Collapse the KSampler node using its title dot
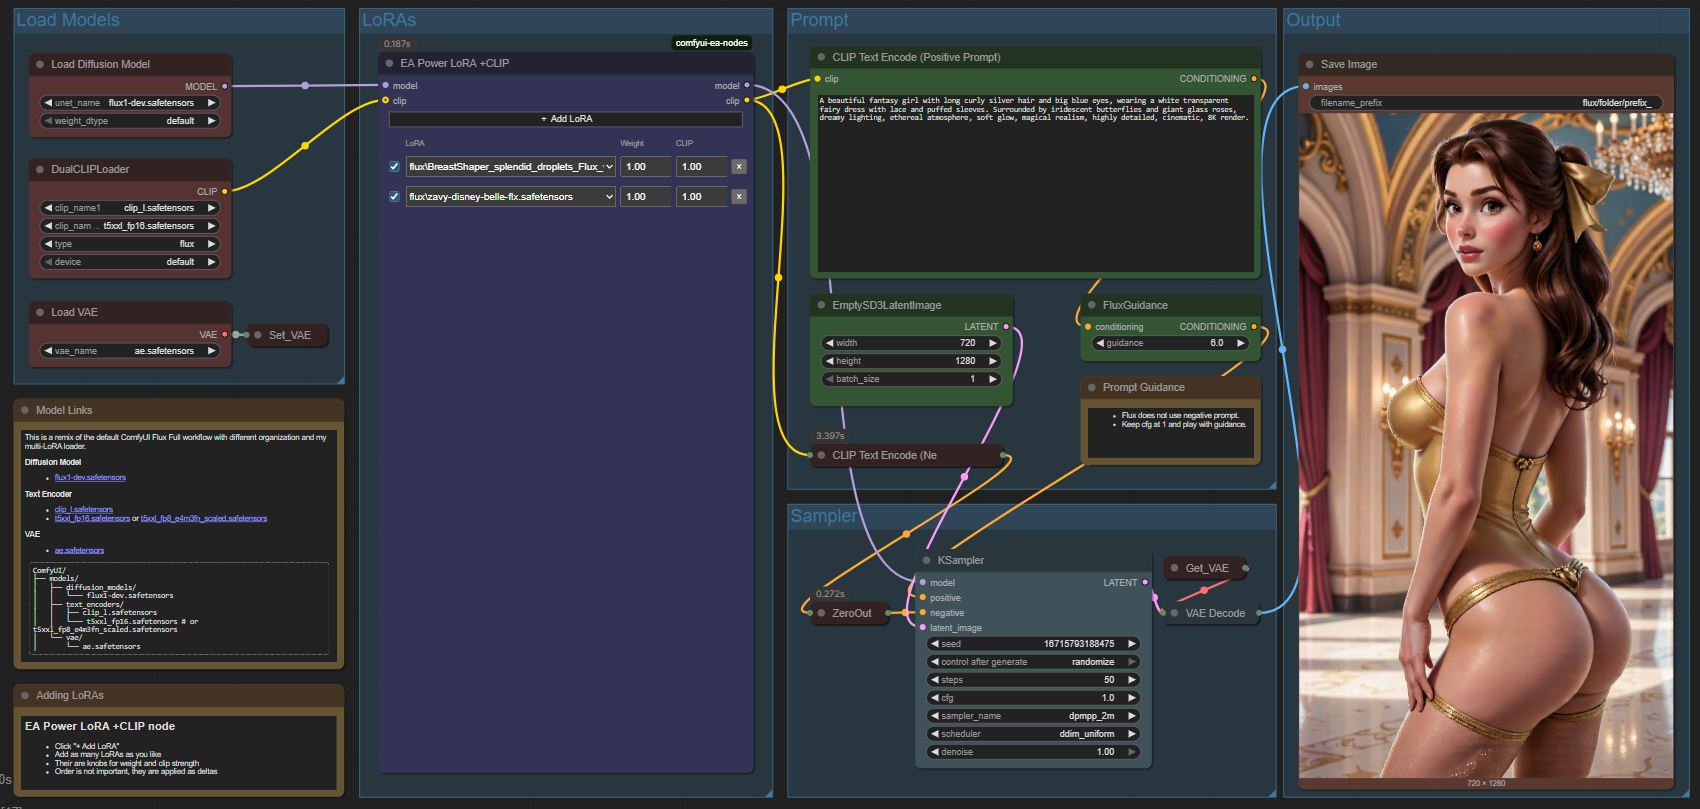The image size is (1700, 809). point(927,561)
